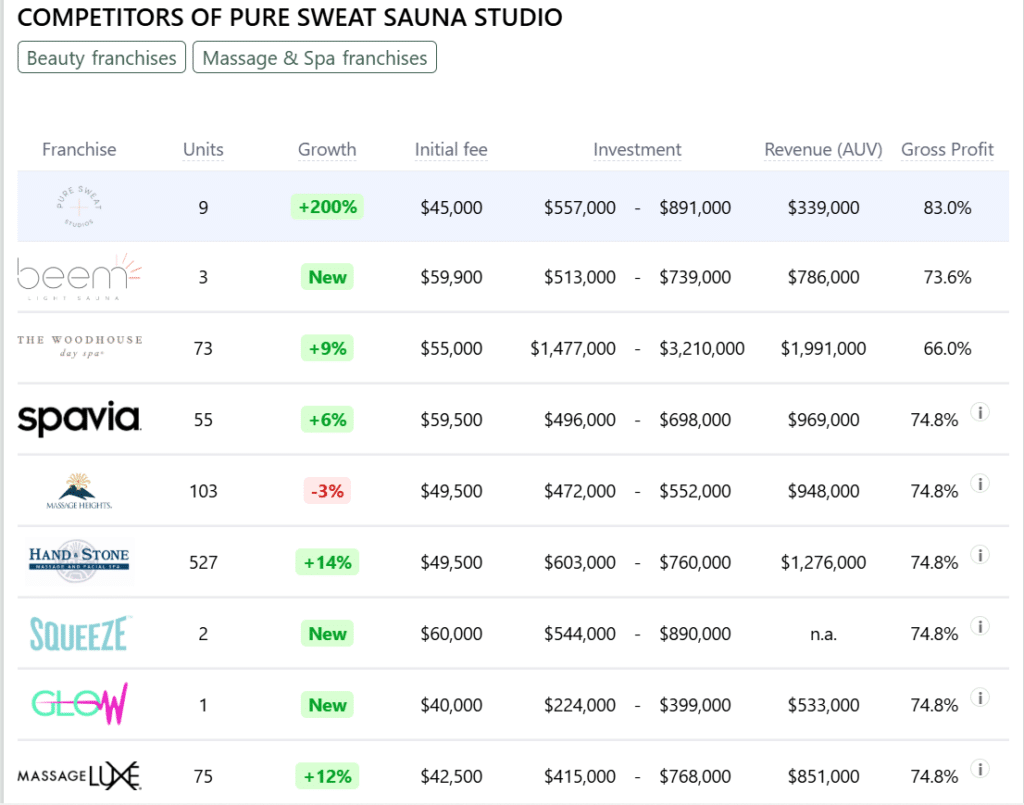
Task: Select the 66.0% gross profit cell
Action: point(947,348)
